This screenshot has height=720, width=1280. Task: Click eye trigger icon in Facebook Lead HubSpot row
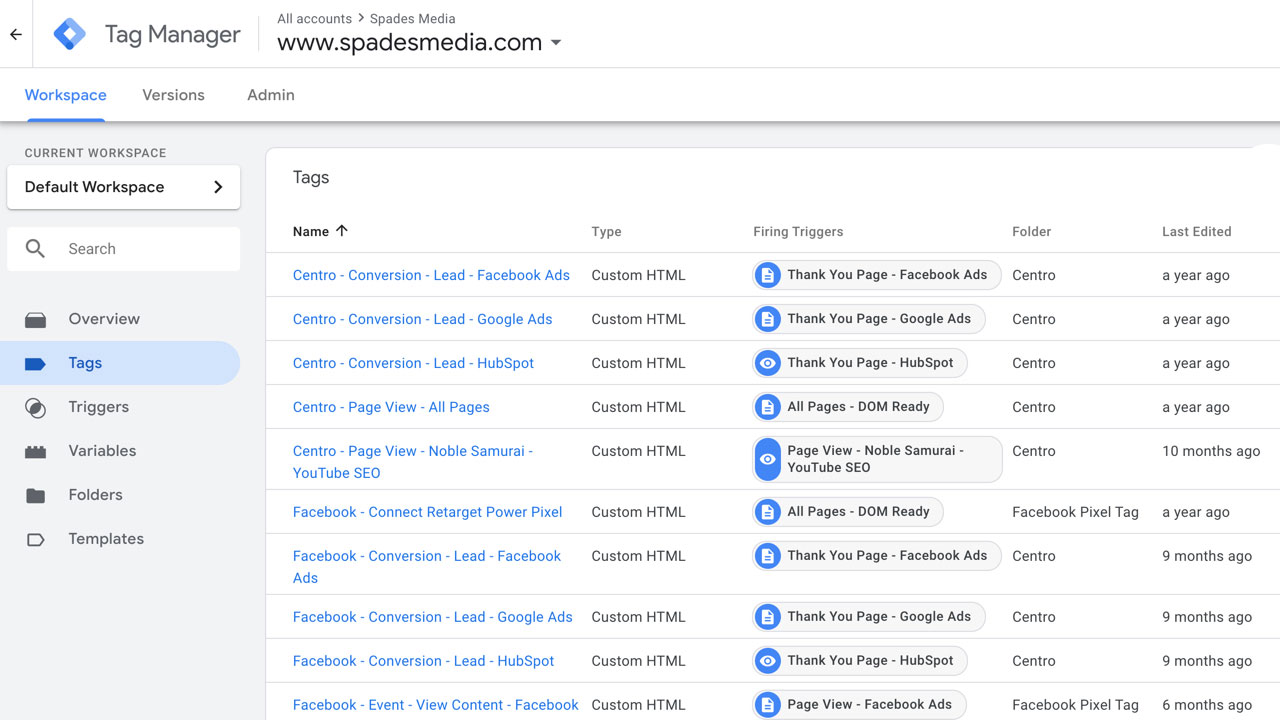pos(768,661)
